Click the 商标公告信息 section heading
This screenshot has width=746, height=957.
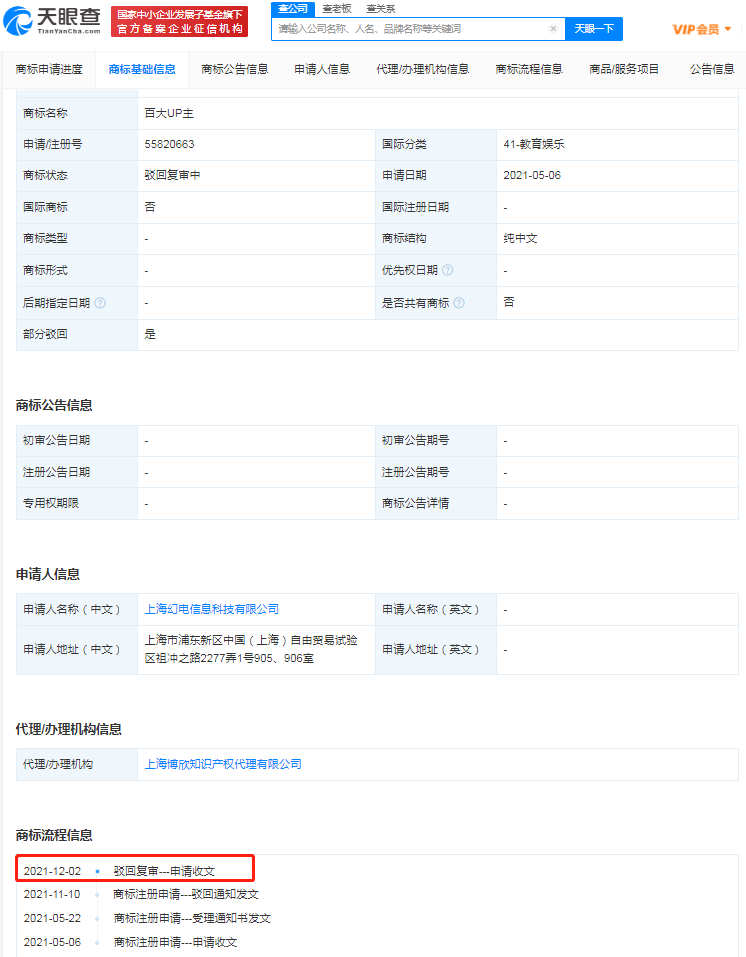pos(54,405)
